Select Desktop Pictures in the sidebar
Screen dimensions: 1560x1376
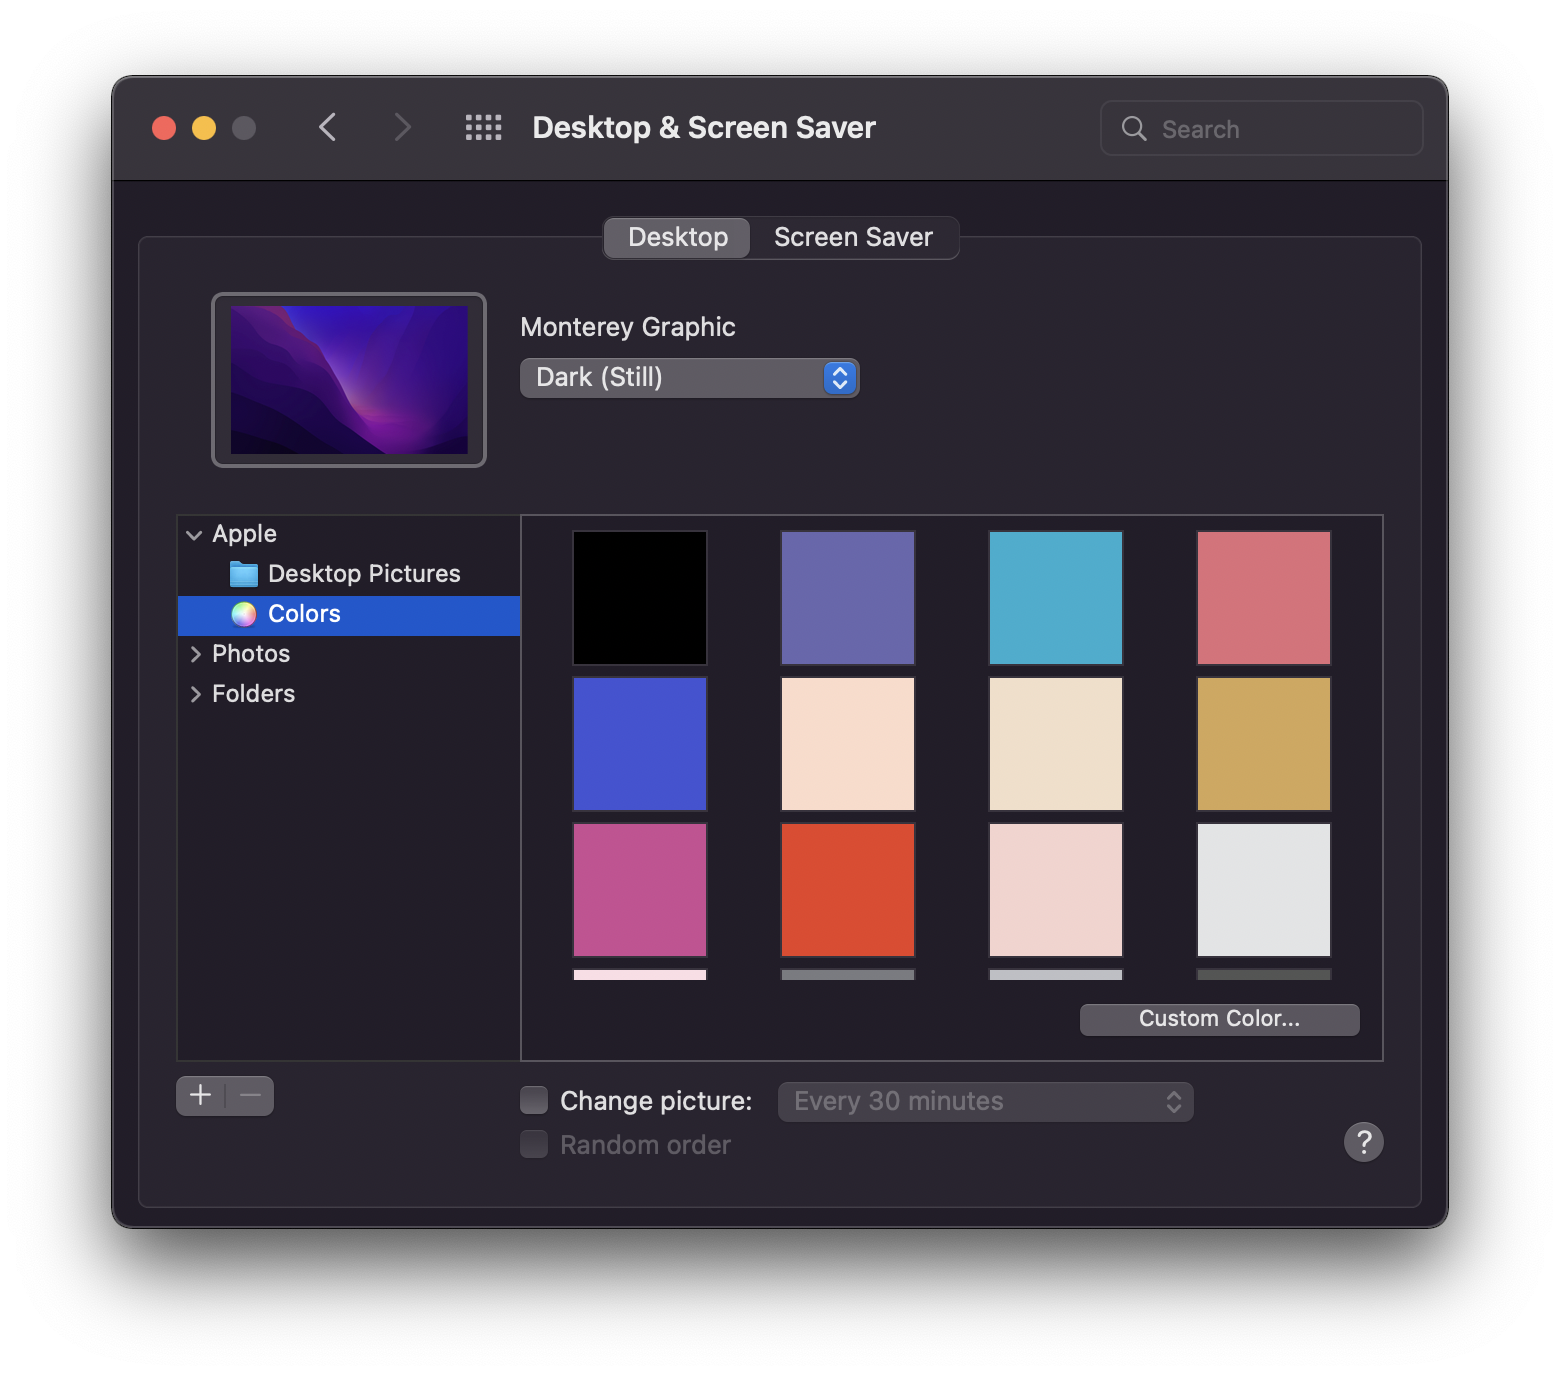[349, 573]
